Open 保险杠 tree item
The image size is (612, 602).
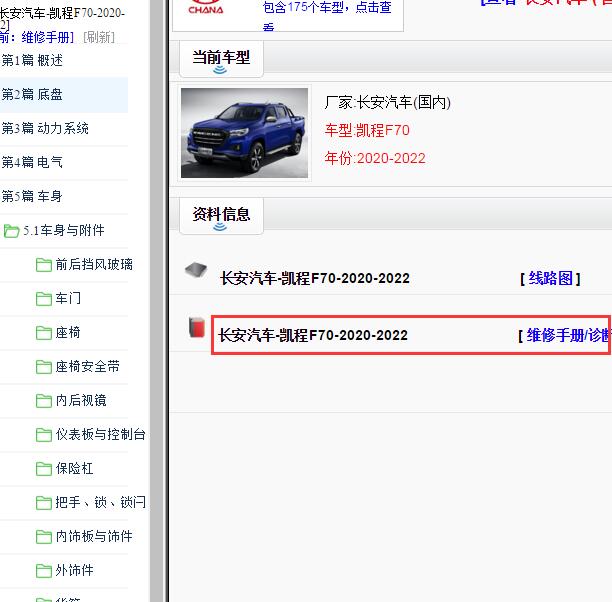[74, 468]
